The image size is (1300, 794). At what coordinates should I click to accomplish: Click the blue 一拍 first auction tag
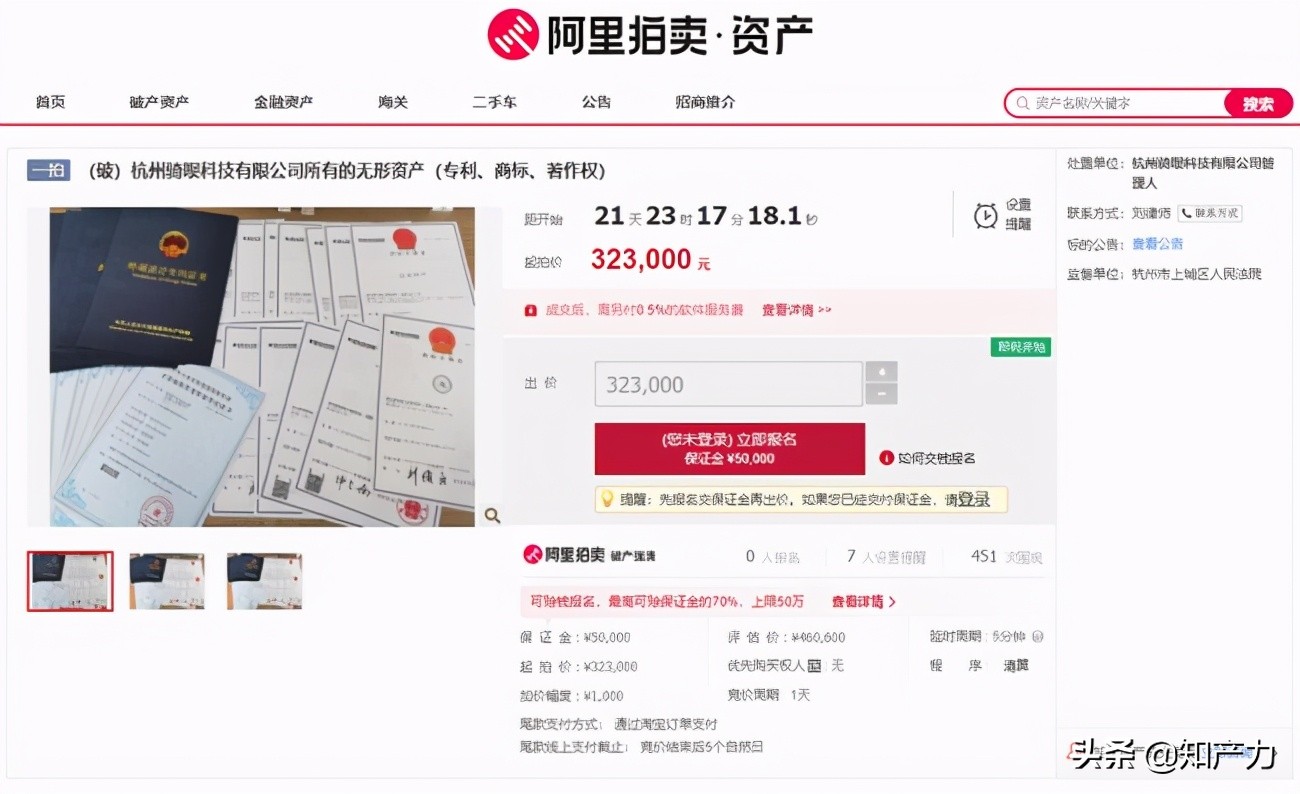[x=48, y=171]
